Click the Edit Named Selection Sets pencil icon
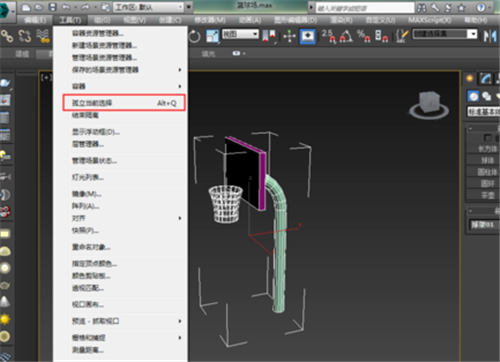The height and width of the screenshot is (362, 500). (402, 36)
